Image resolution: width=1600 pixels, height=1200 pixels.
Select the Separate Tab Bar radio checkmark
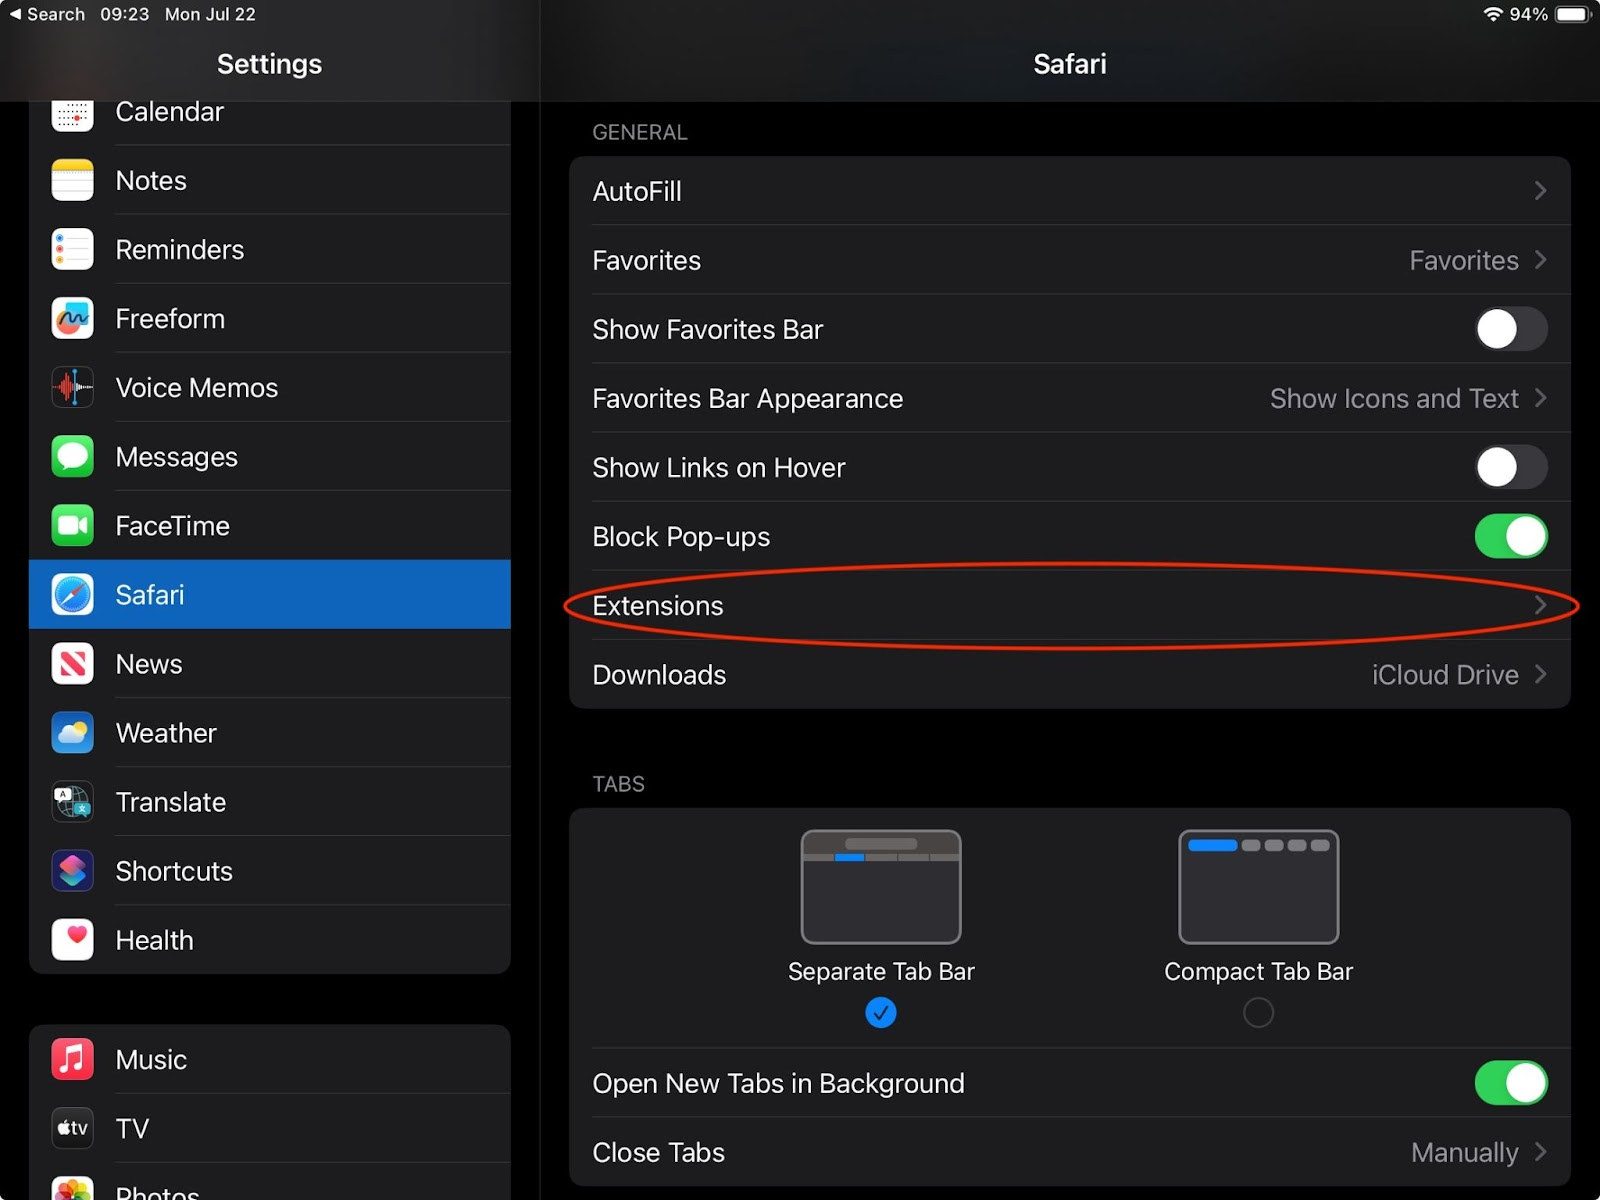tap(880, 1013)
